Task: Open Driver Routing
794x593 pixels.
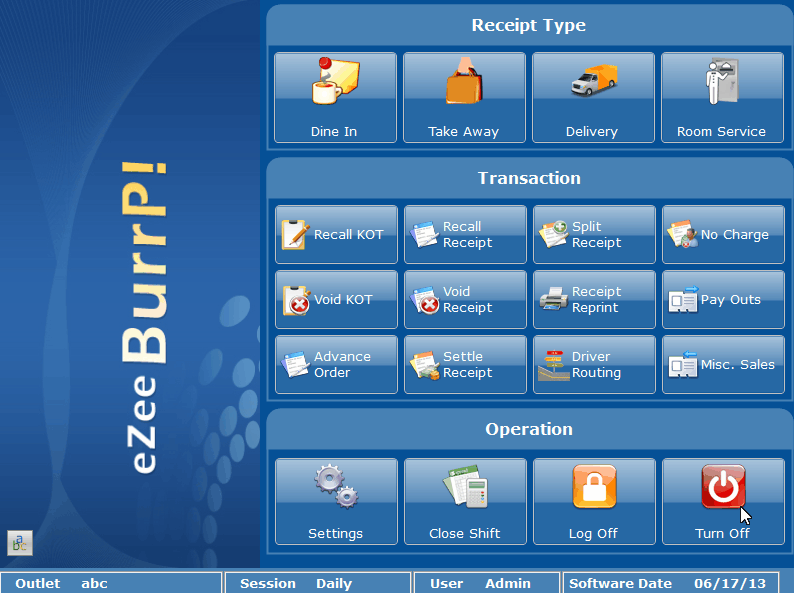Action: tap(594, 365)
